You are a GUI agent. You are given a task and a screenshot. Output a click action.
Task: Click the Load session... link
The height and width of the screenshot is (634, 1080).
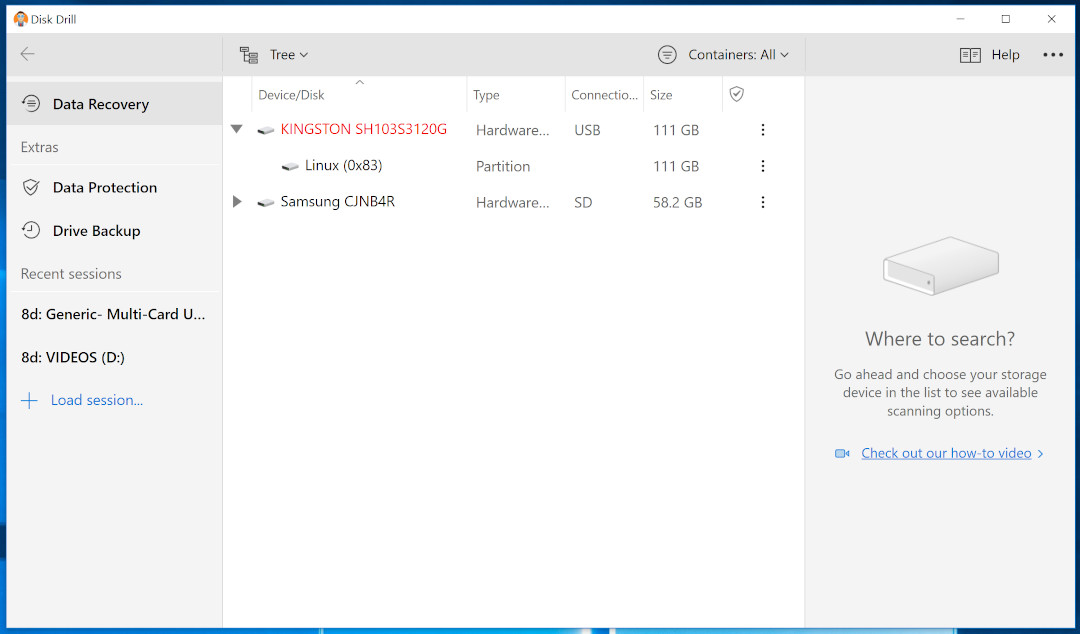point(96,400)
